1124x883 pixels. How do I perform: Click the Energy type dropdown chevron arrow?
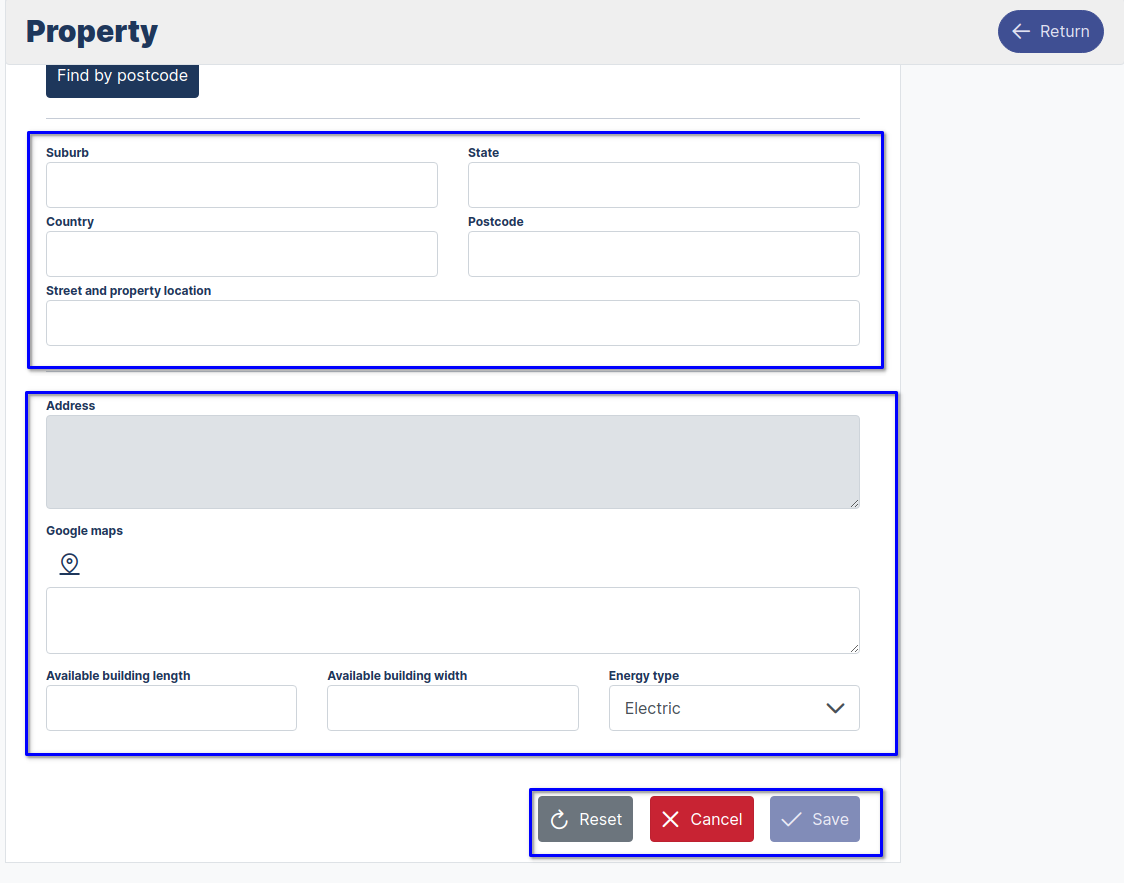pyautogui.click(x=835, y=708)
